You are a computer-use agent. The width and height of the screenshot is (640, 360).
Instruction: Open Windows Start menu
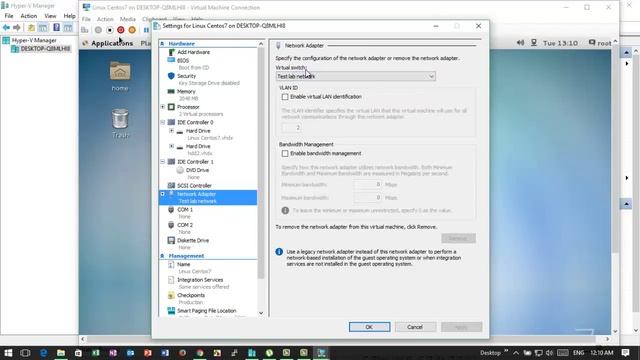[8, 353]
